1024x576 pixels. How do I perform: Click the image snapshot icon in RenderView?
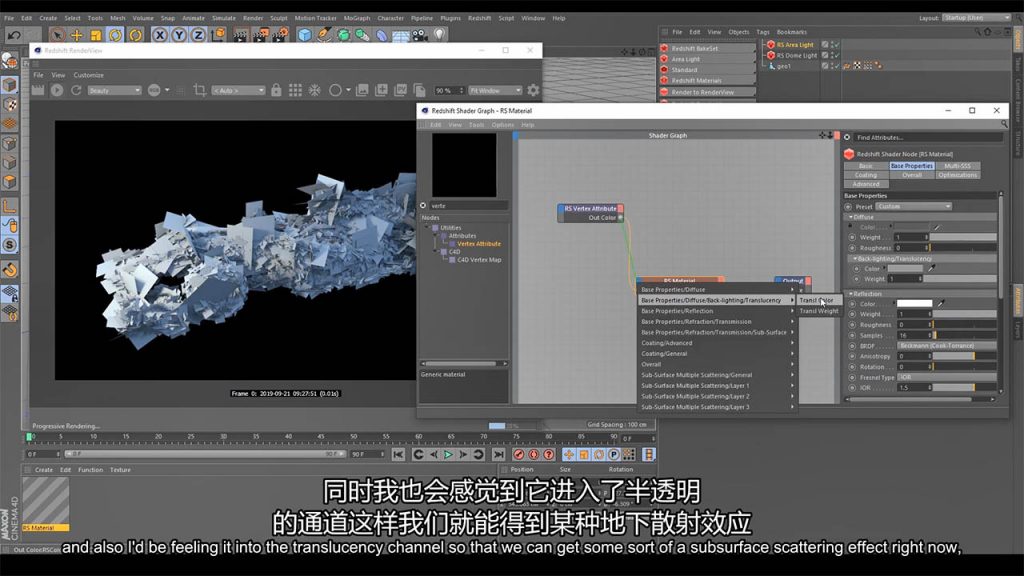tap(362, 90)
